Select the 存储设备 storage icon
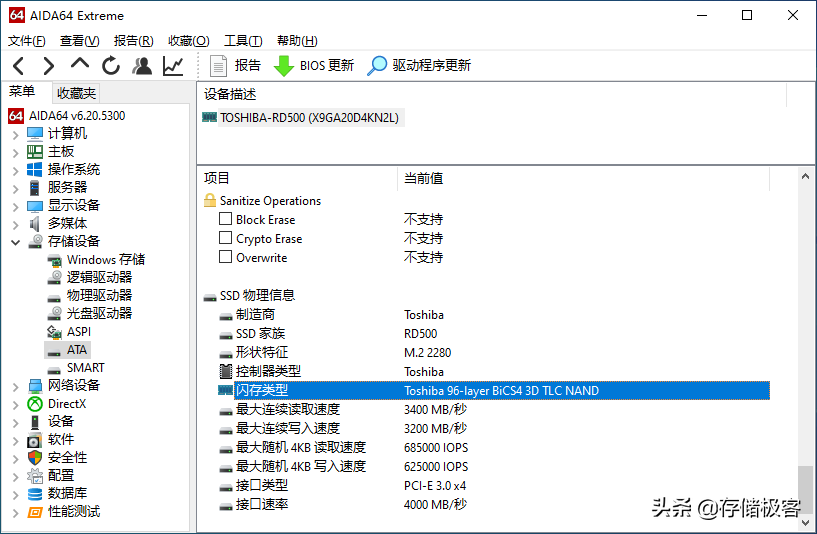 [35, 241]
